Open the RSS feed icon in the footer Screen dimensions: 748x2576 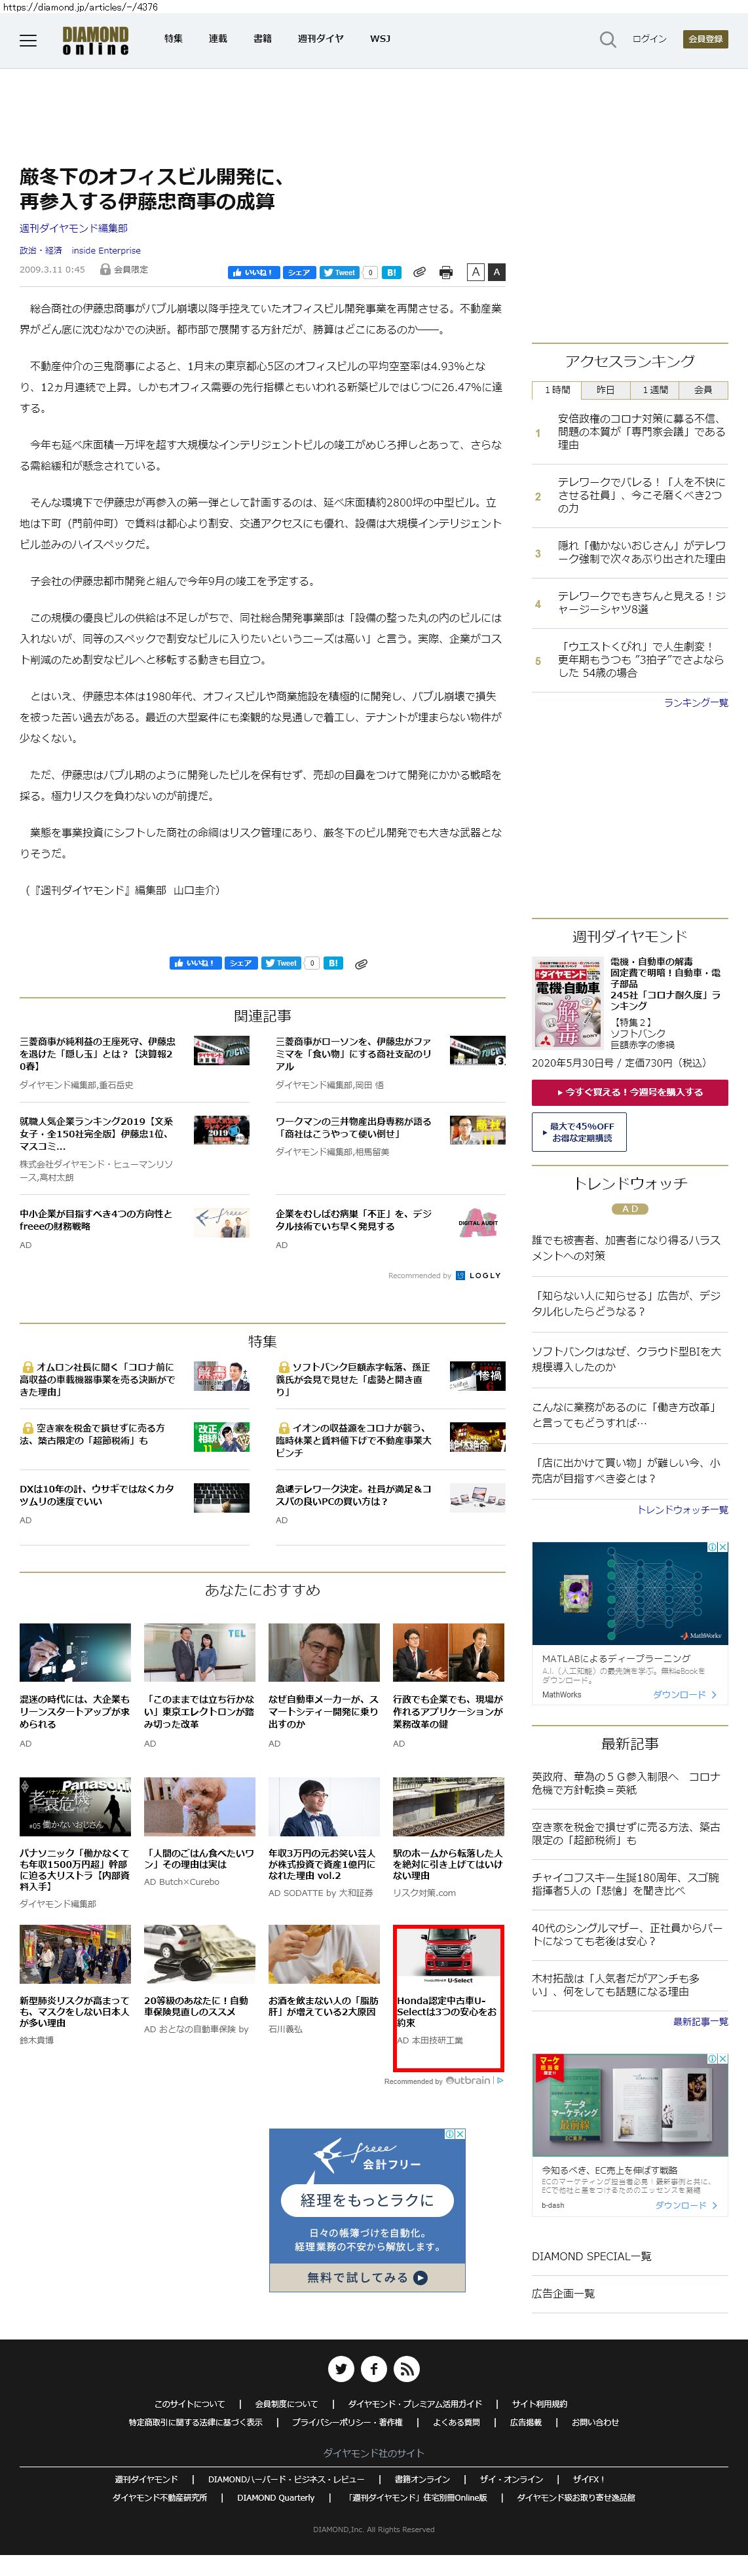406,2368
